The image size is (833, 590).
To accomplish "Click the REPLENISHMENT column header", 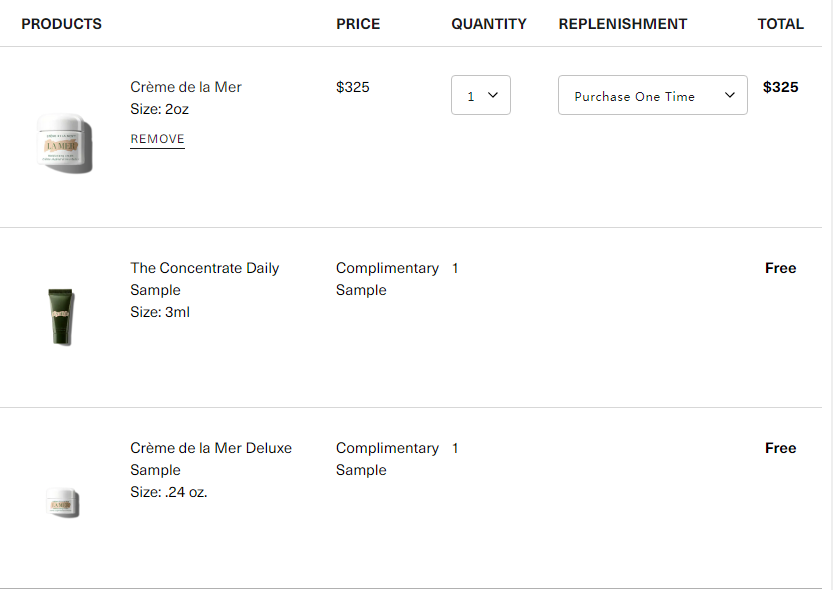I will pos(623,24).
